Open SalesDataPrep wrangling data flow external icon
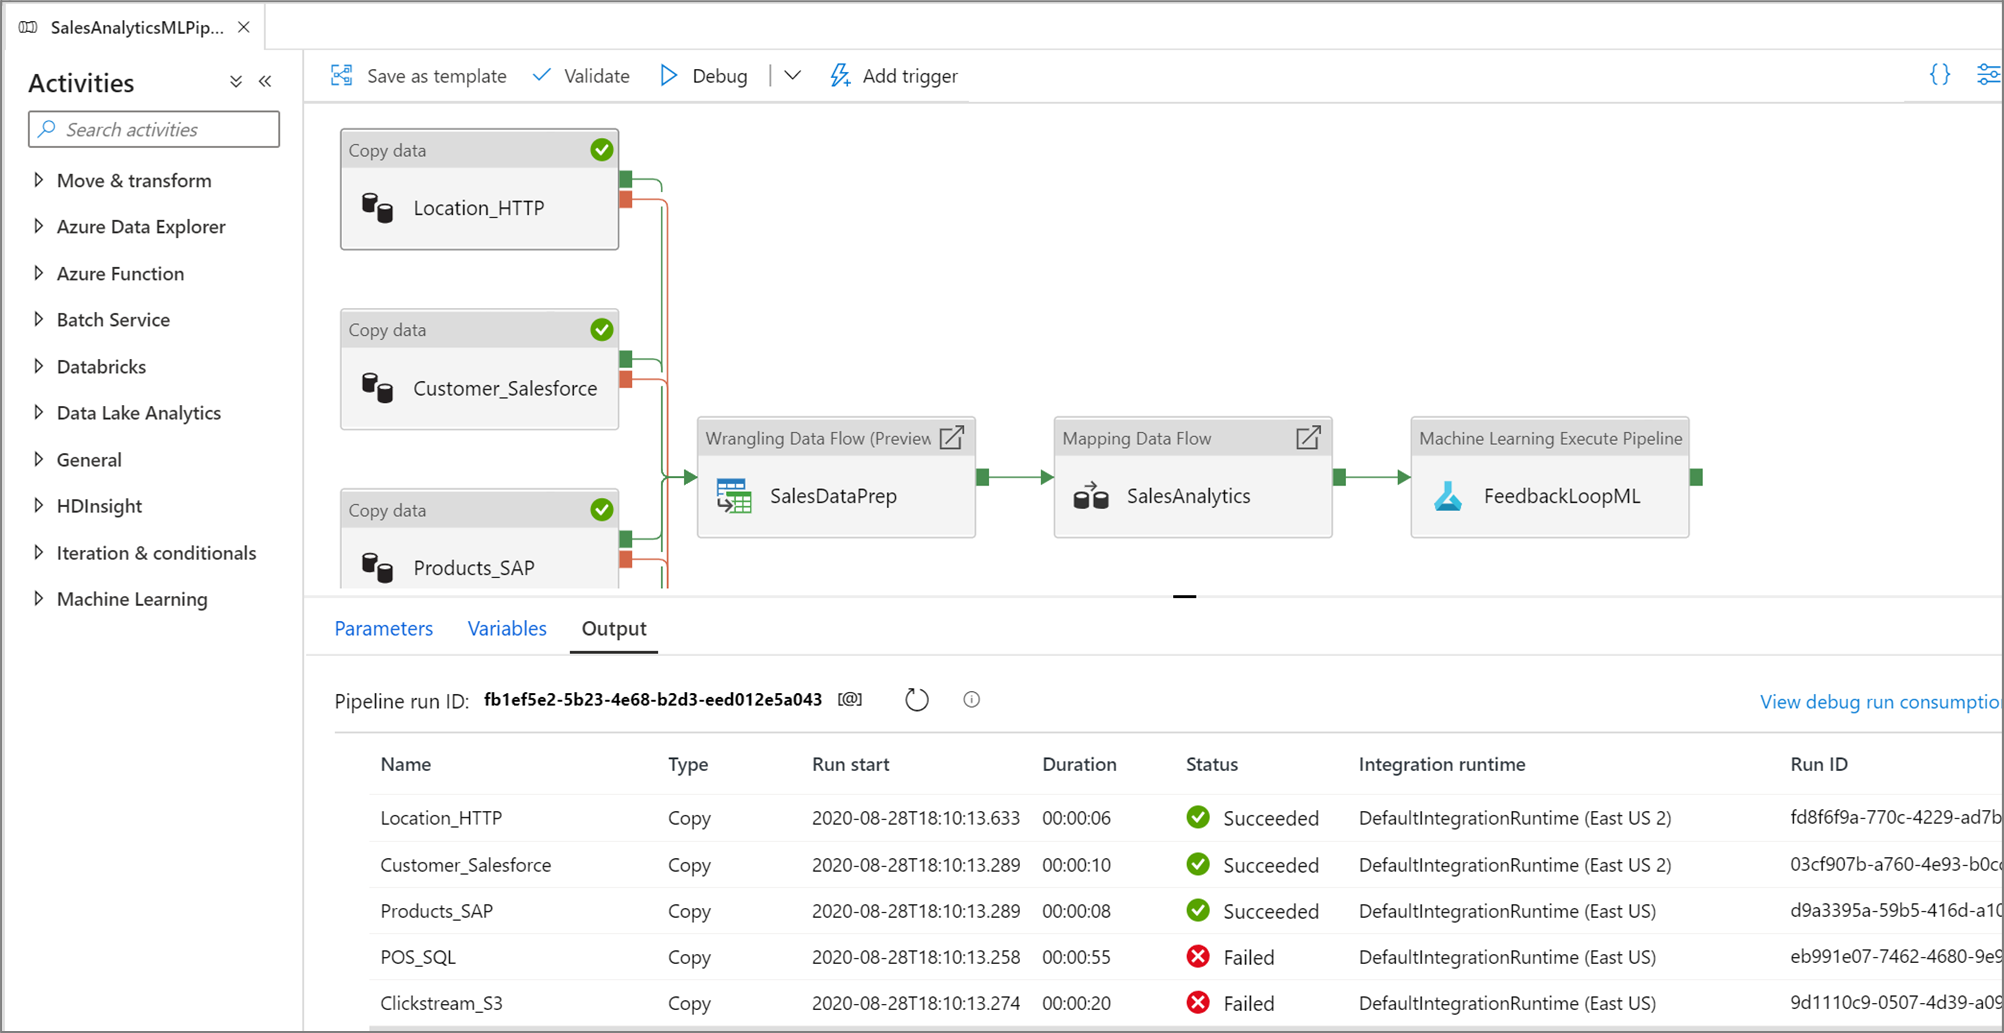This screenshot has width=2004, height=1033. pos(952,438)
